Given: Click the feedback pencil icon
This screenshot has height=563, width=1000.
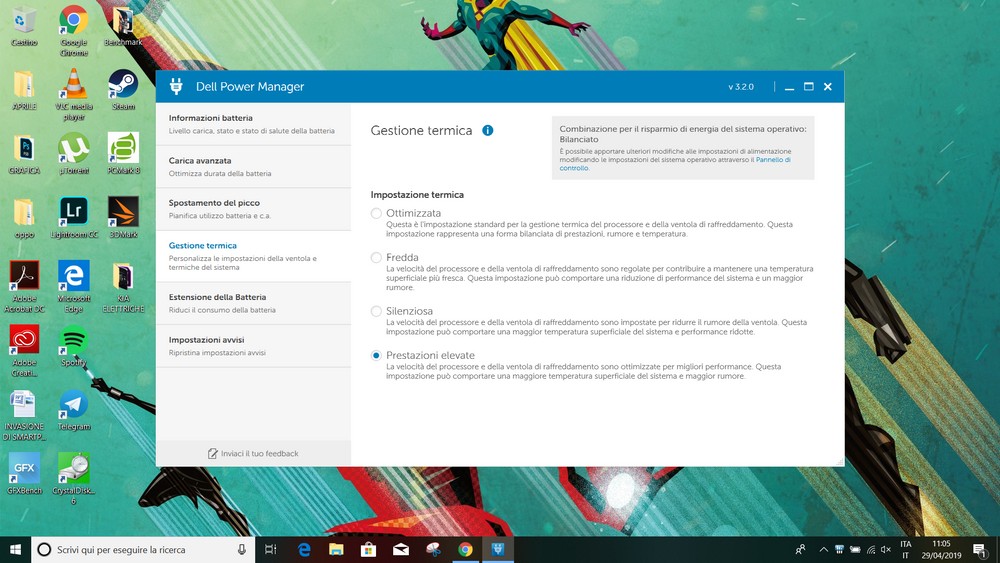Looking at the screenshot, I should [212, 453].
